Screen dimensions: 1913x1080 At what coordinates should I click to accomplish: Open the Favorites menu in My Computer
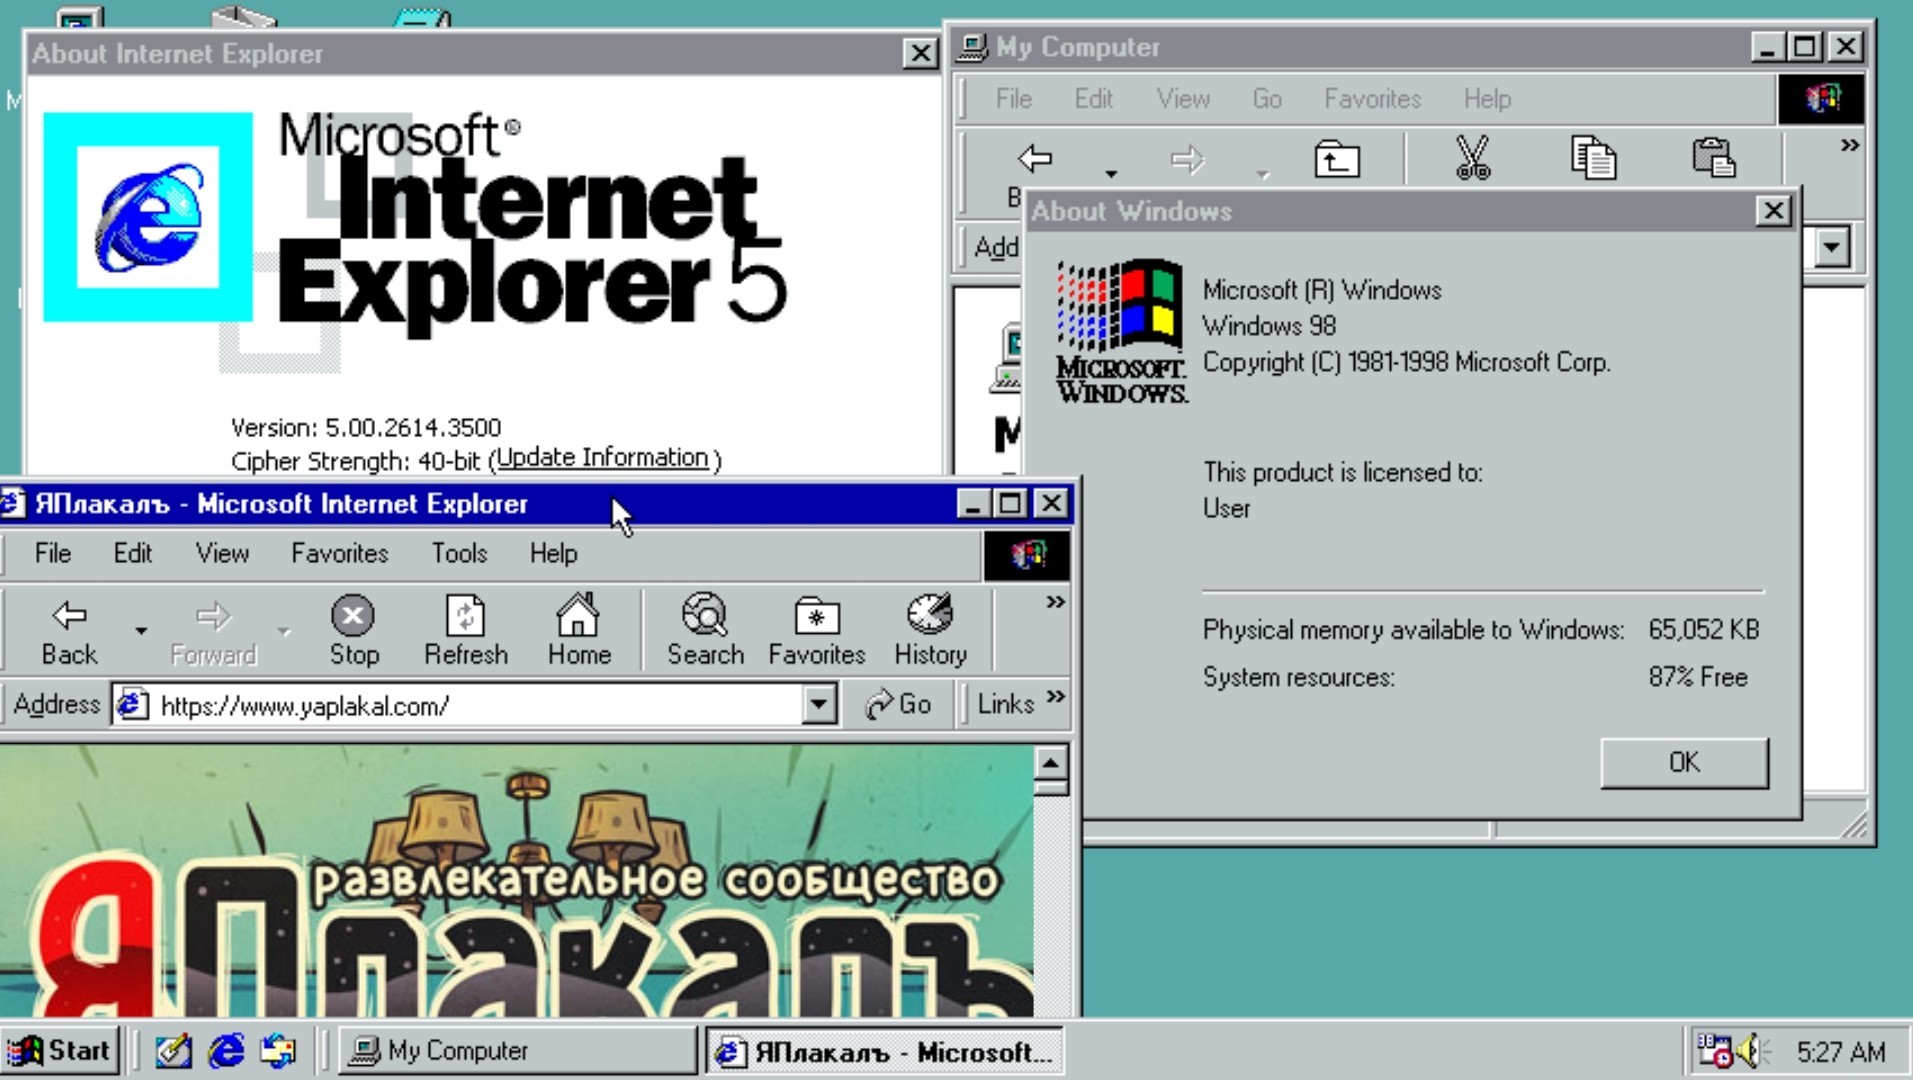tap(1372, 98)
